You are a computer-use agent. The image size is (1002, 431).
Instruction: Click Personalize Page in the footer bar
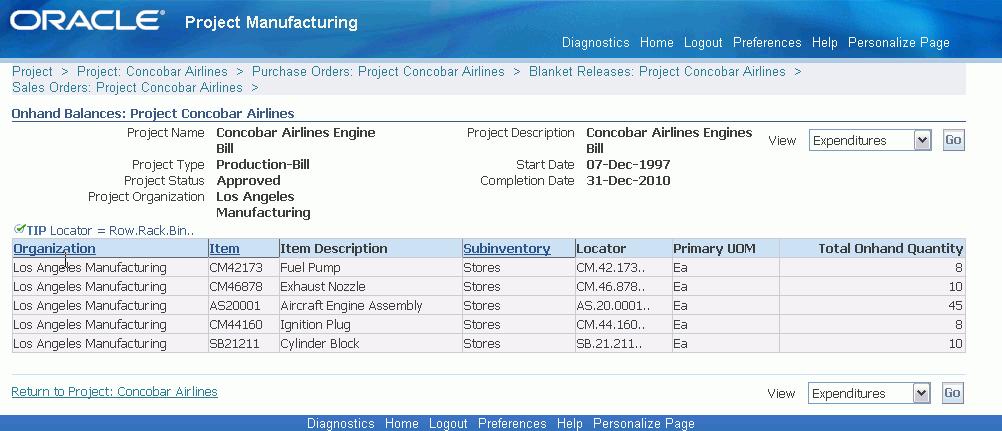coord(644,423)
